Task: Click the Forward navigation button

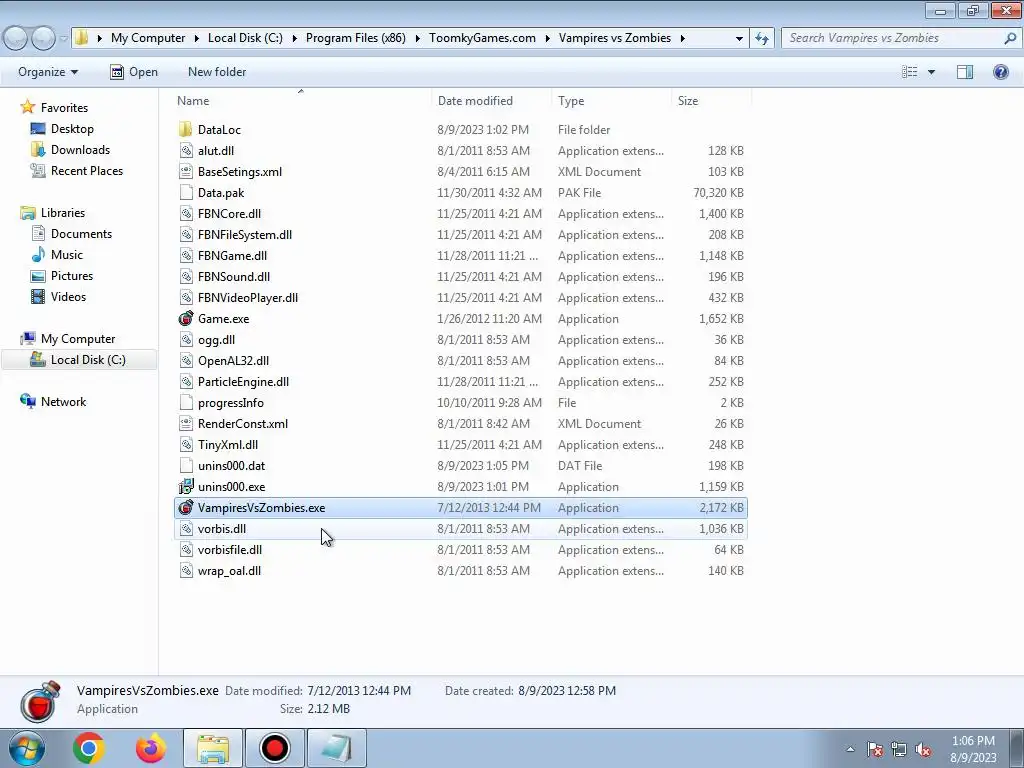Action: click(44, 39)
